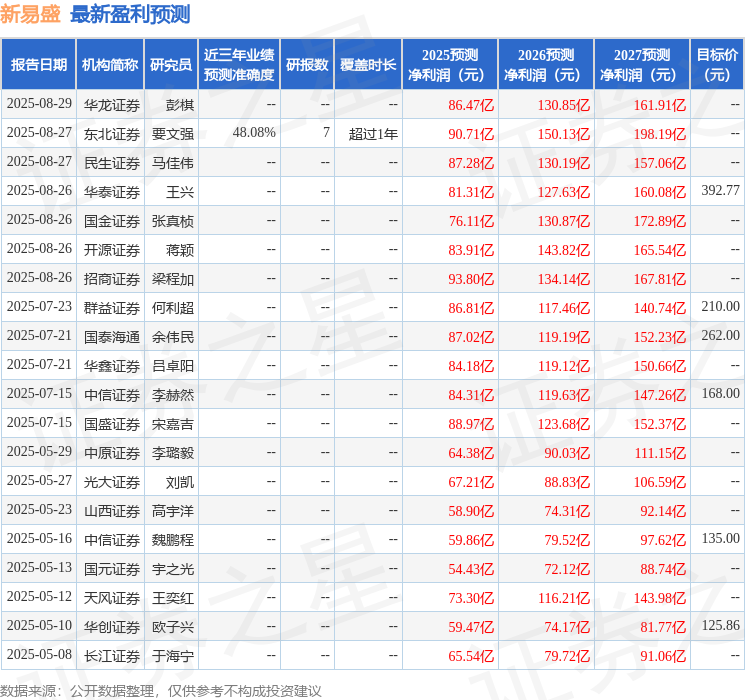This screenshot has width=745, height=700.
Task: Click the 最新盈利预测 heading
Action: click(x=130, y=14)
